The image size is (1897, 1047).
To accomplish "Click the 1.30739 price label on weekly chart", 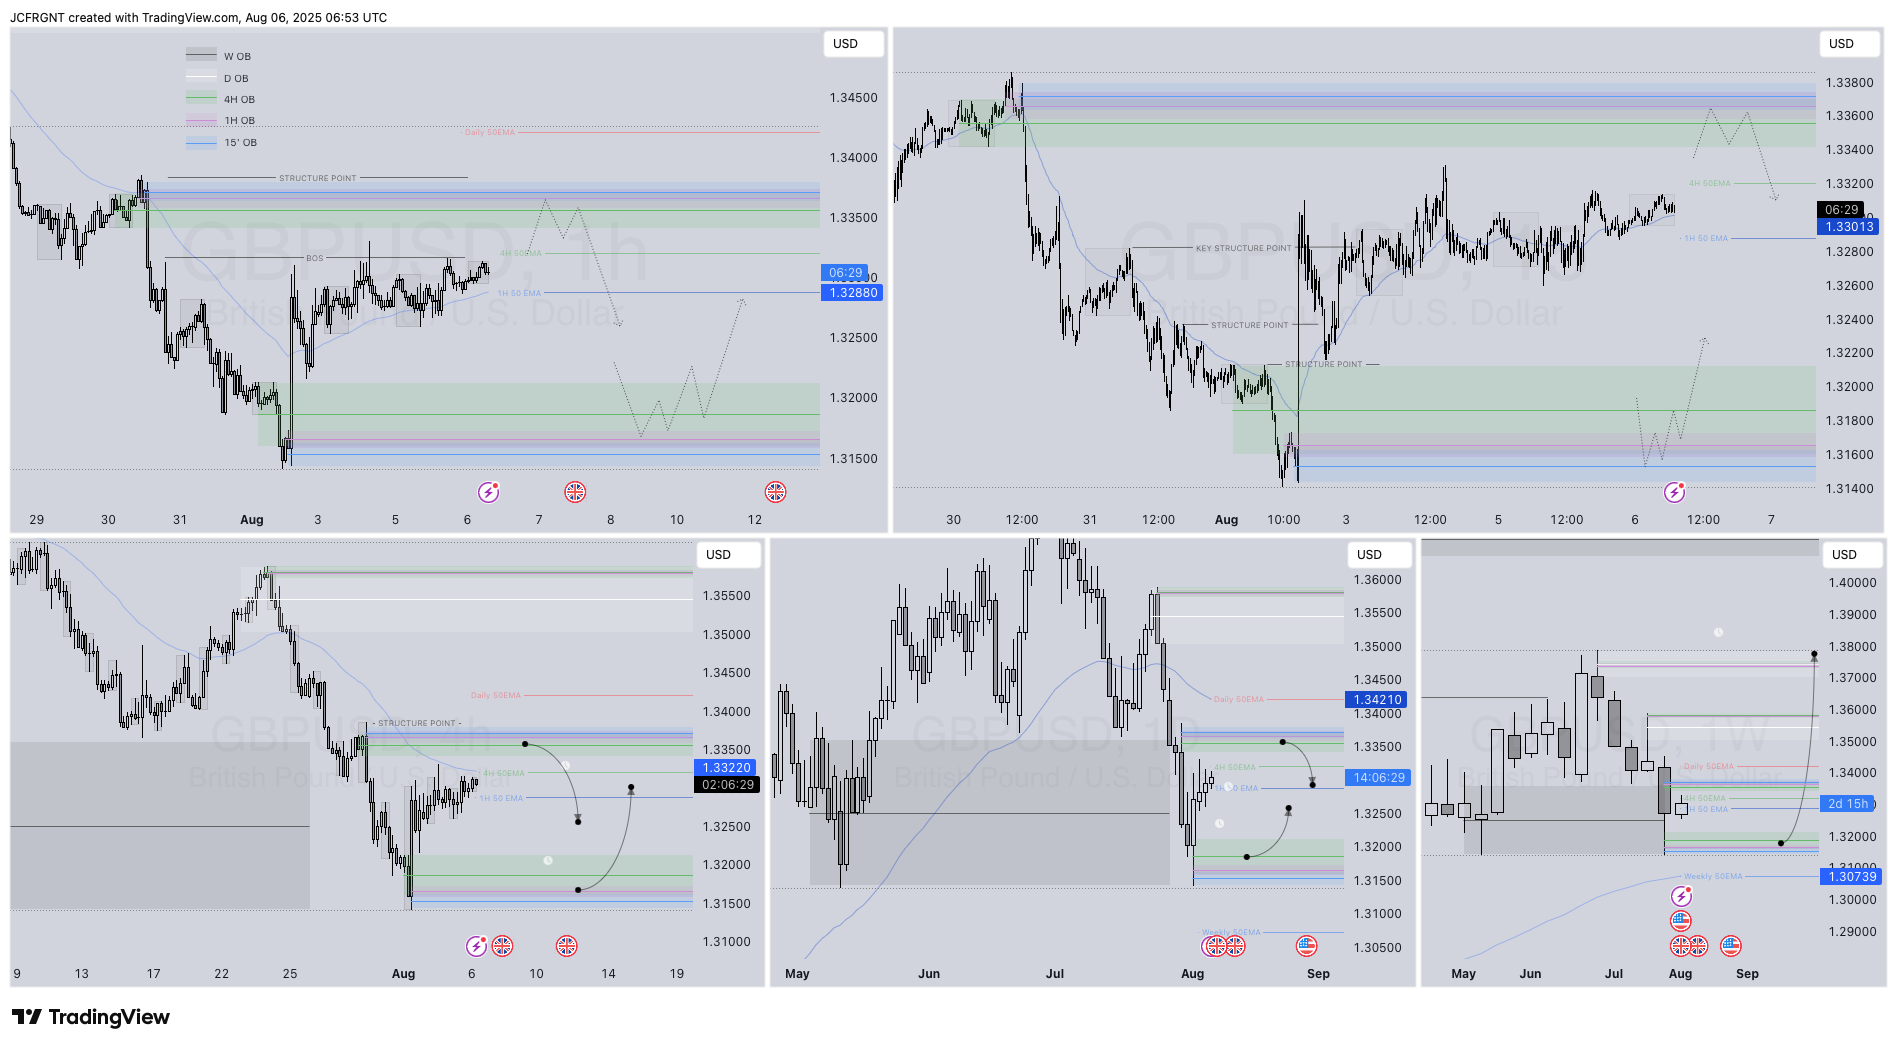I will click(1851, 877).
